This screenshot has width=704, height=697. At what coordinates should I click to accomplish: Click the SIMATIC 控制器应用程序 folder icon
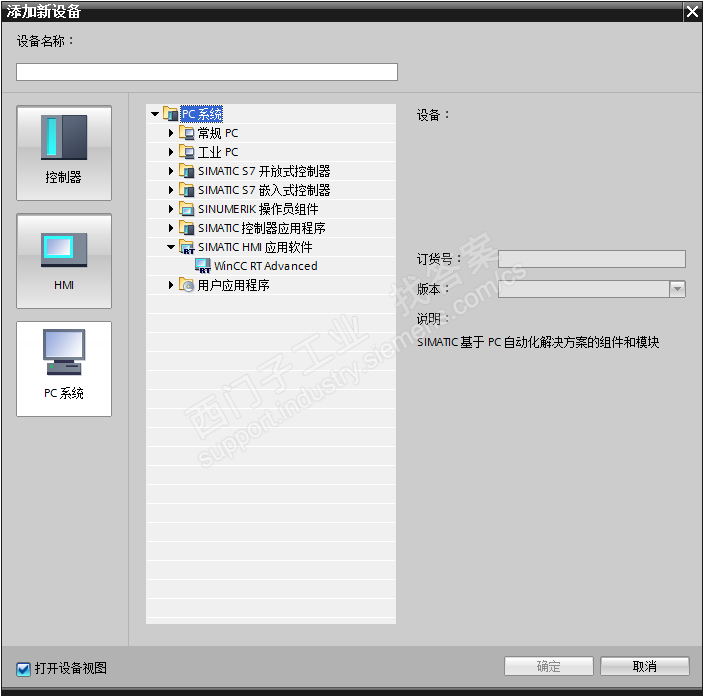click(x=186, y=228)
